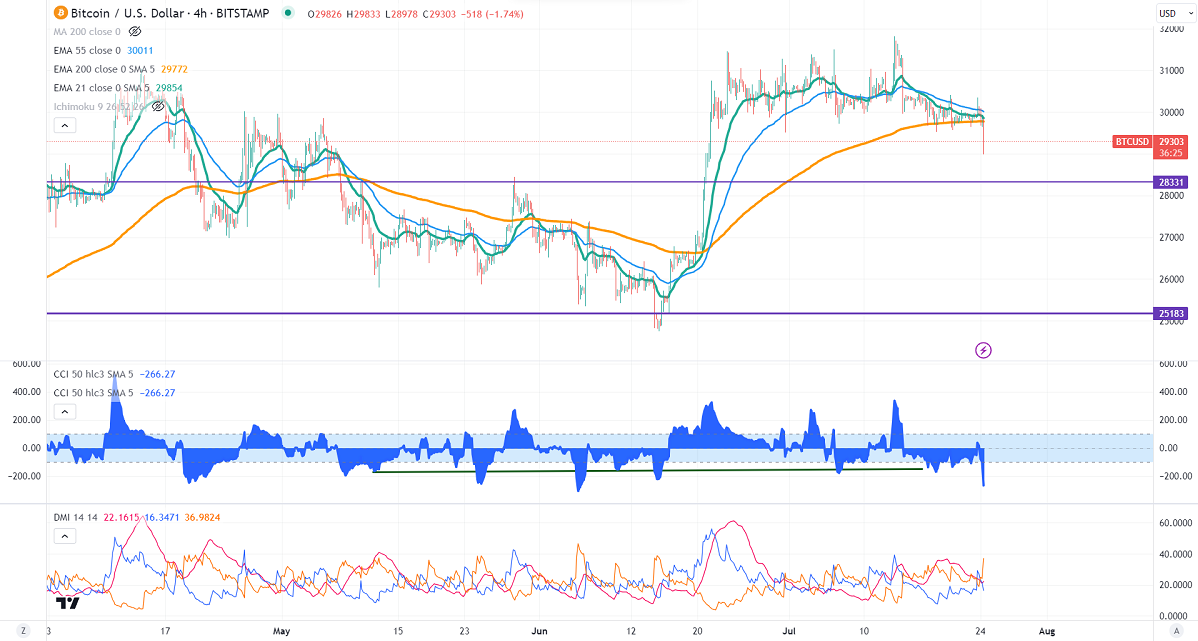The width and height of the screenshot is (1198, 641).
Task: Open the USD currency dropdown
Action: (x=1167, y=13)
